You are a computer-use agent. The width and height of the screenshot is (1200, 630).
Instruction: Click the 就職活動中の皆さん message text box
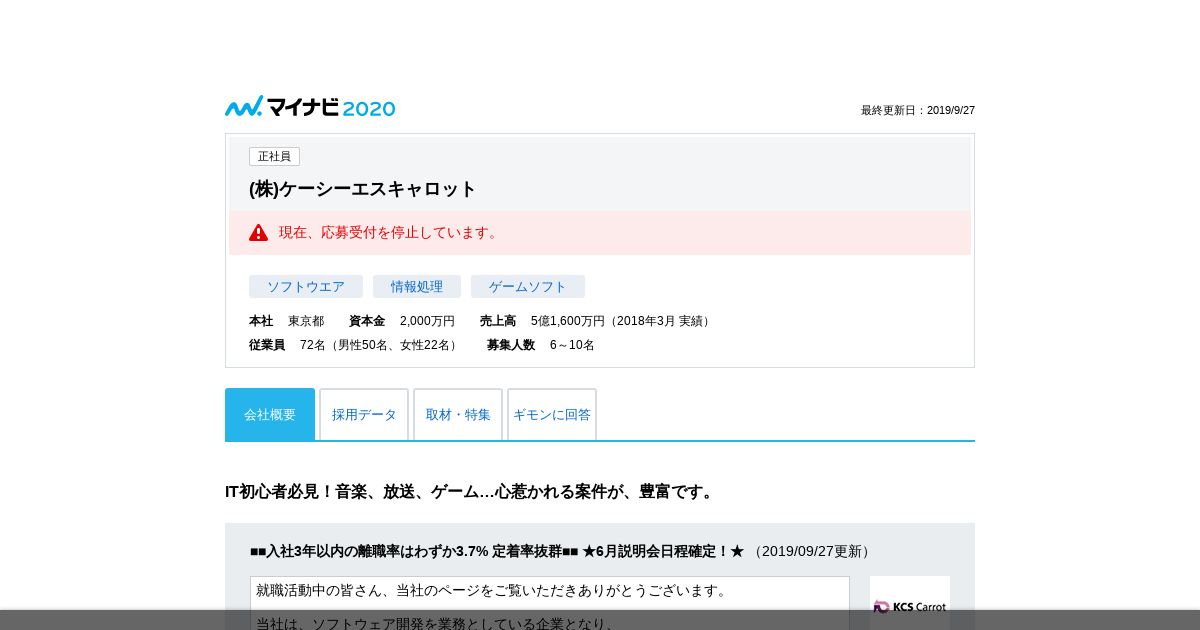click(x=550, y=603)
